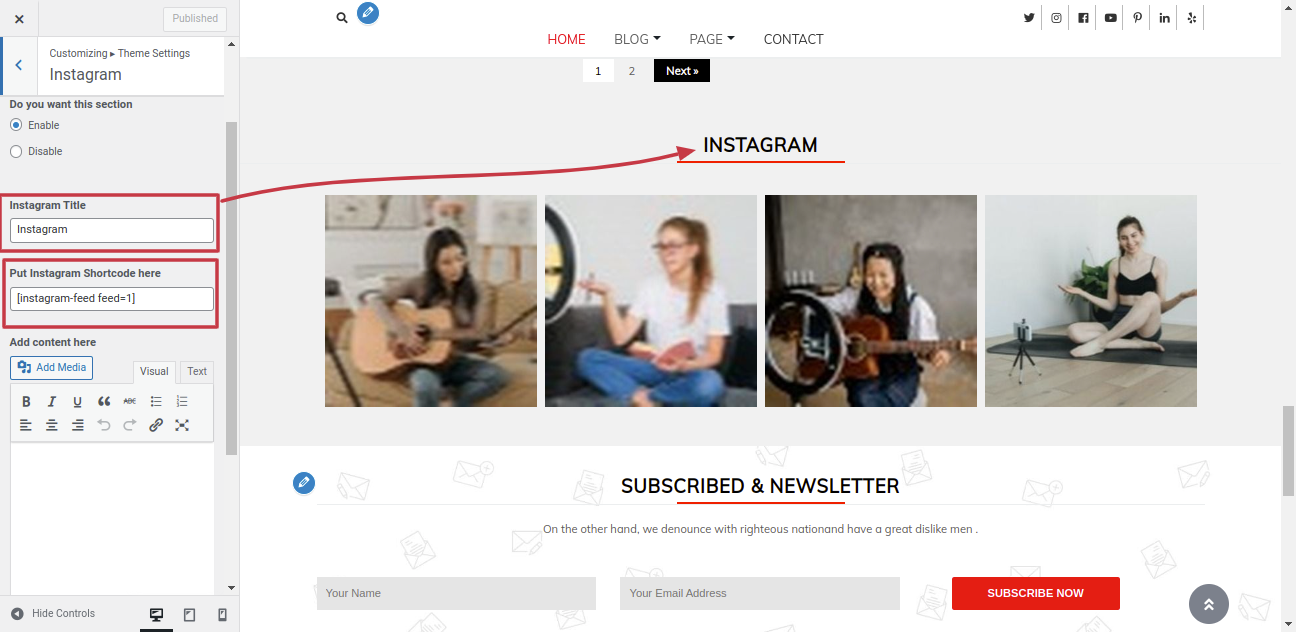Expand the BLOG dropdown menu
The image size is (1296, 632).
pyautogui.click(x=637, y=39)
